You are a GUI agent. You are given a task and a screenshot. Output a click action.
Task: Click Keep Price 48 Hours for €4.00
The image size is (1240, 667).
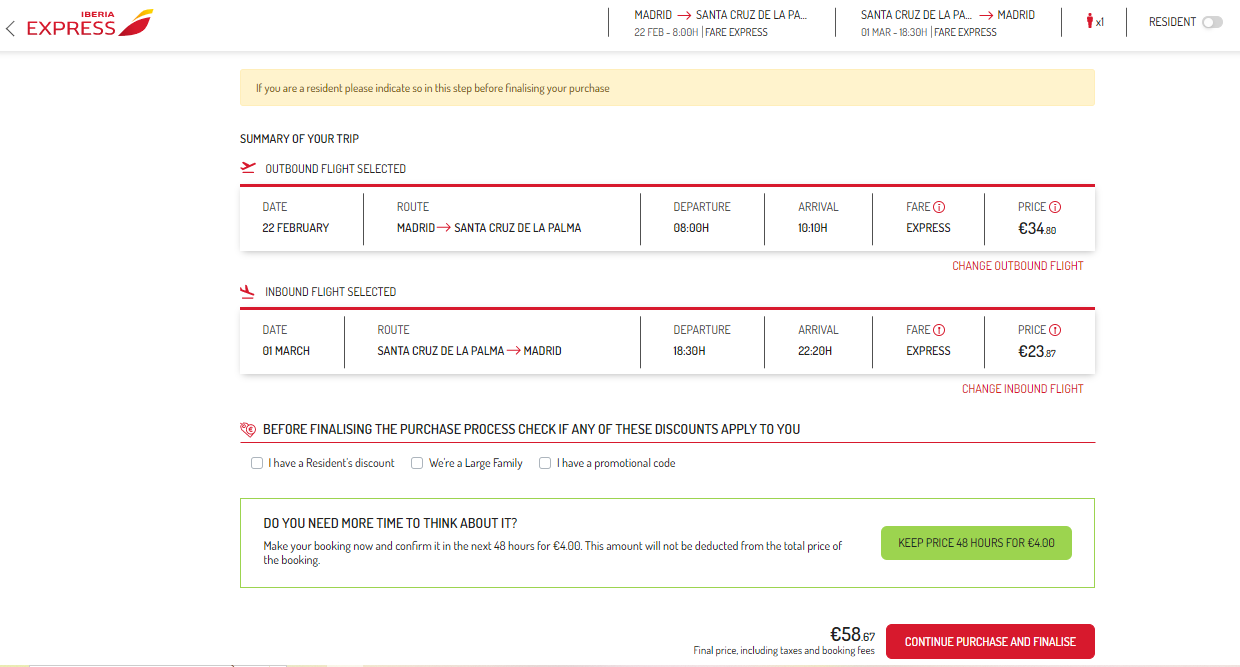pyautogui.click(x=976, y=543)
